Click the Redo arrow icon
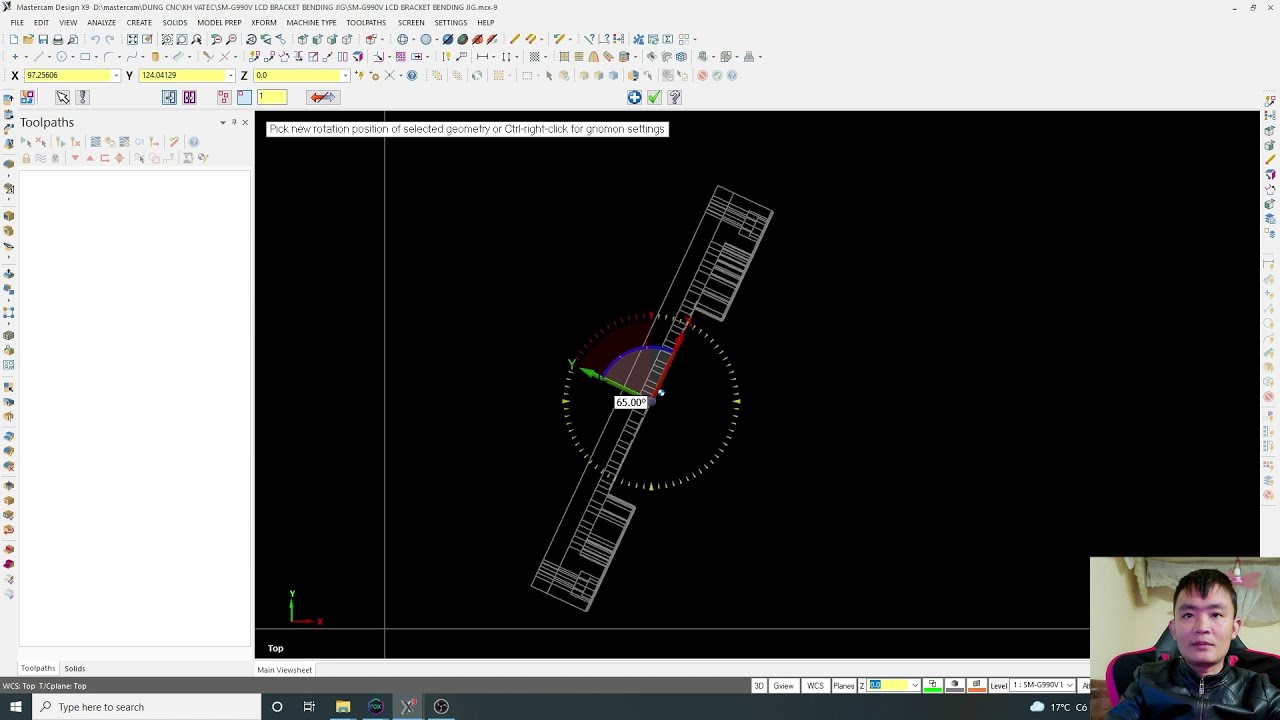The height and width of the screenshot is (720, 1280). pos(110,39)
